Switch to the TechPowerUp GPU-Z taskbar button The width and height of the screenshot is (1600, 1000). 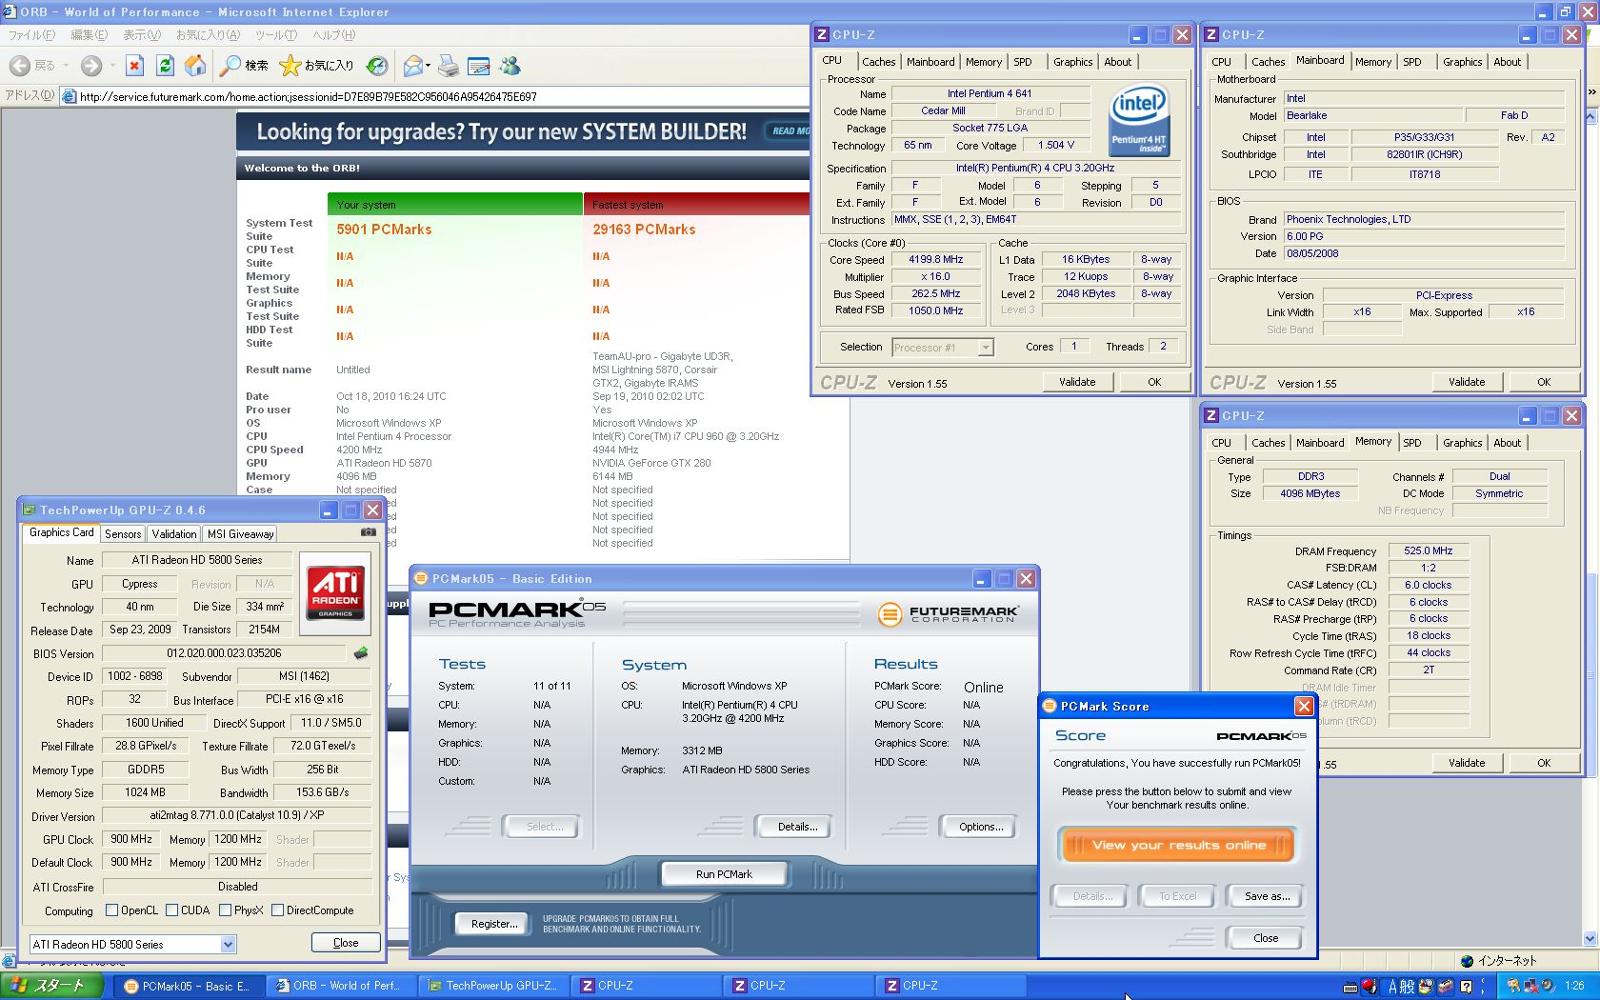point(492,986)
